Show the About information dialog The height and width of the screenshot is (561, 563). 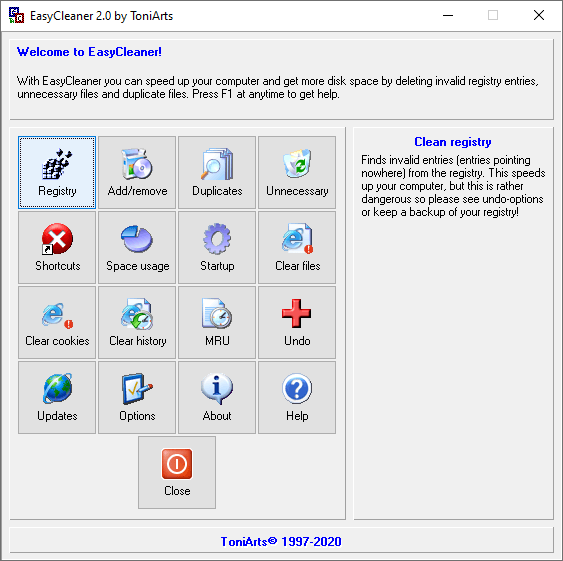217,398
